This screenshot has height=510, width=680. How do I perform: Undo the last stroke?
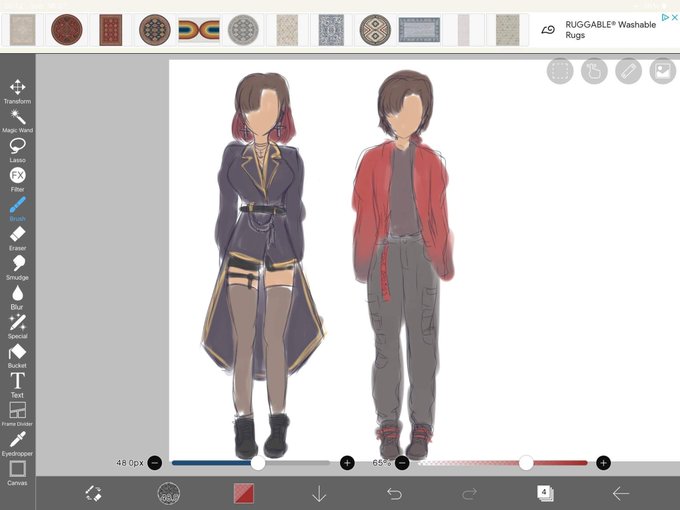point(394,494)
